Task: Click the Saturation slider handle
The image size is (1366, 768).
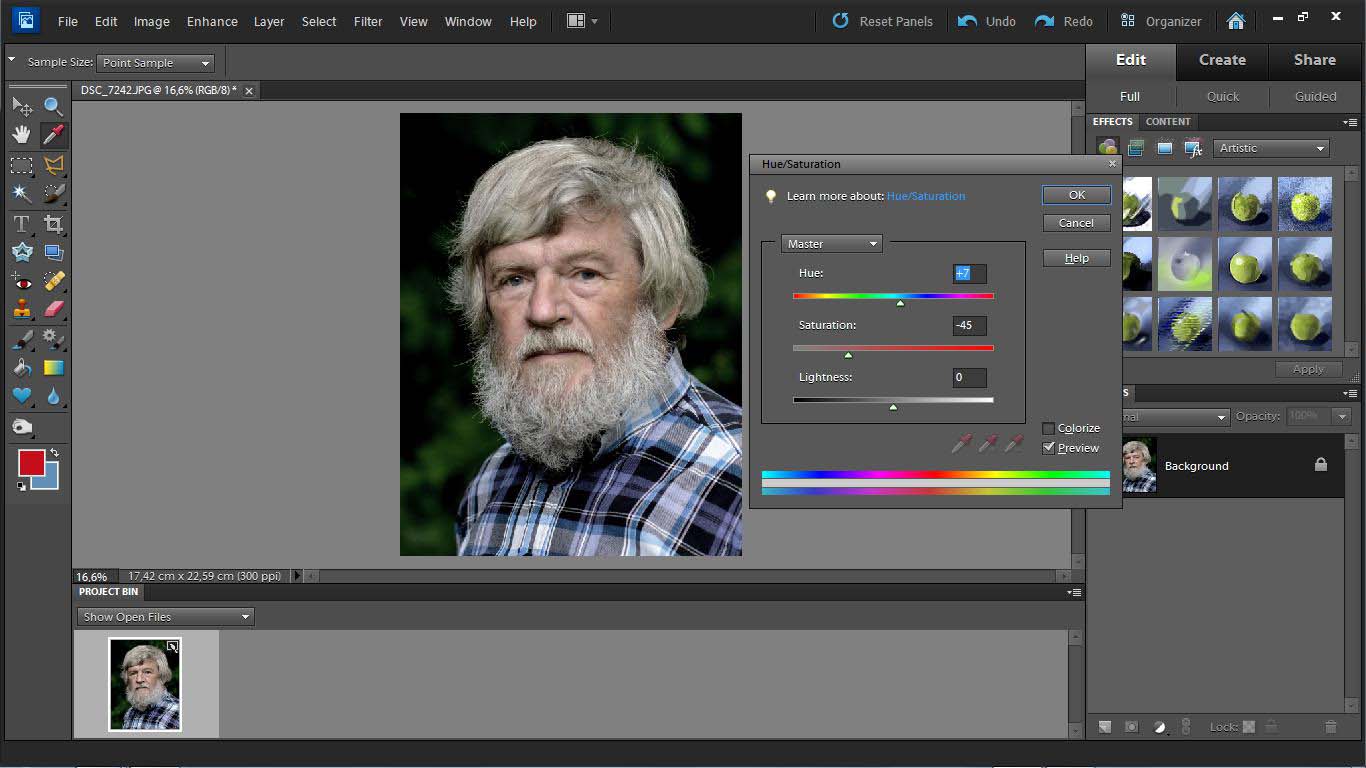Action: [x=848, y=355]
